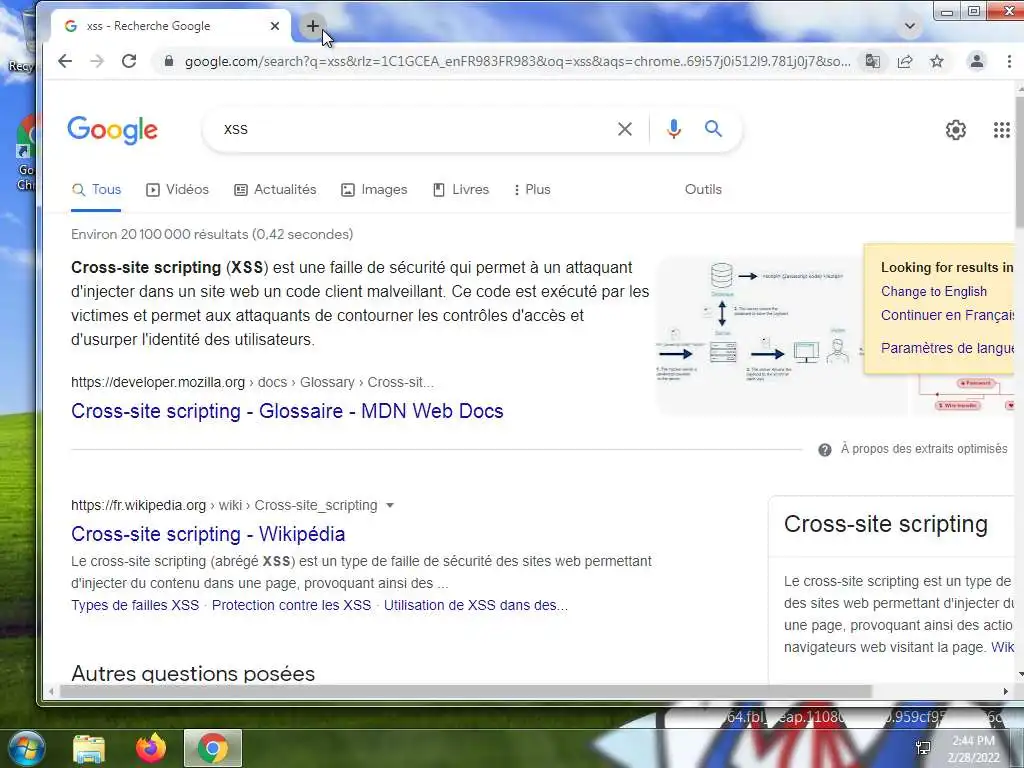Open the Outils search tools
This screenshot has height=768, width=1024.
point(703,189)
